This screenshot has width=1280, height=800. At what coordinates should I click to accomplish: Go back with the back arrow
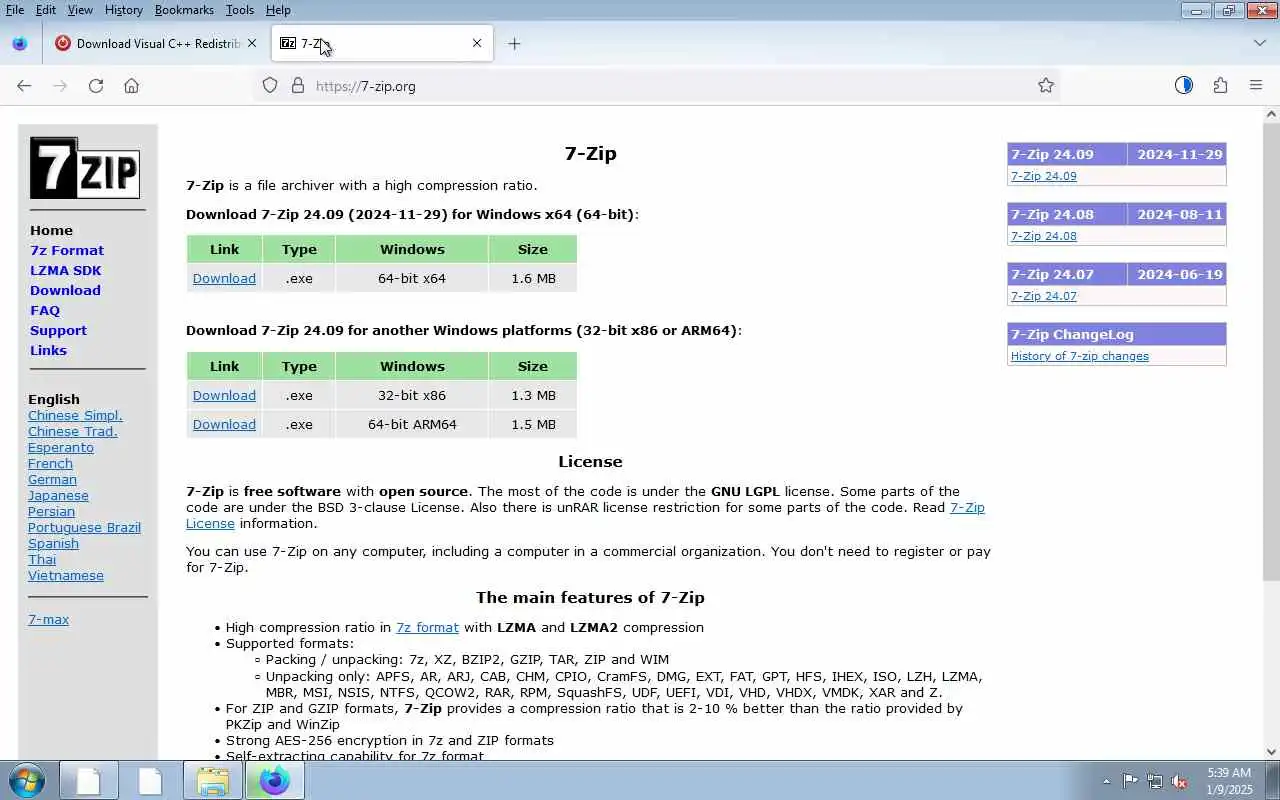24,86
